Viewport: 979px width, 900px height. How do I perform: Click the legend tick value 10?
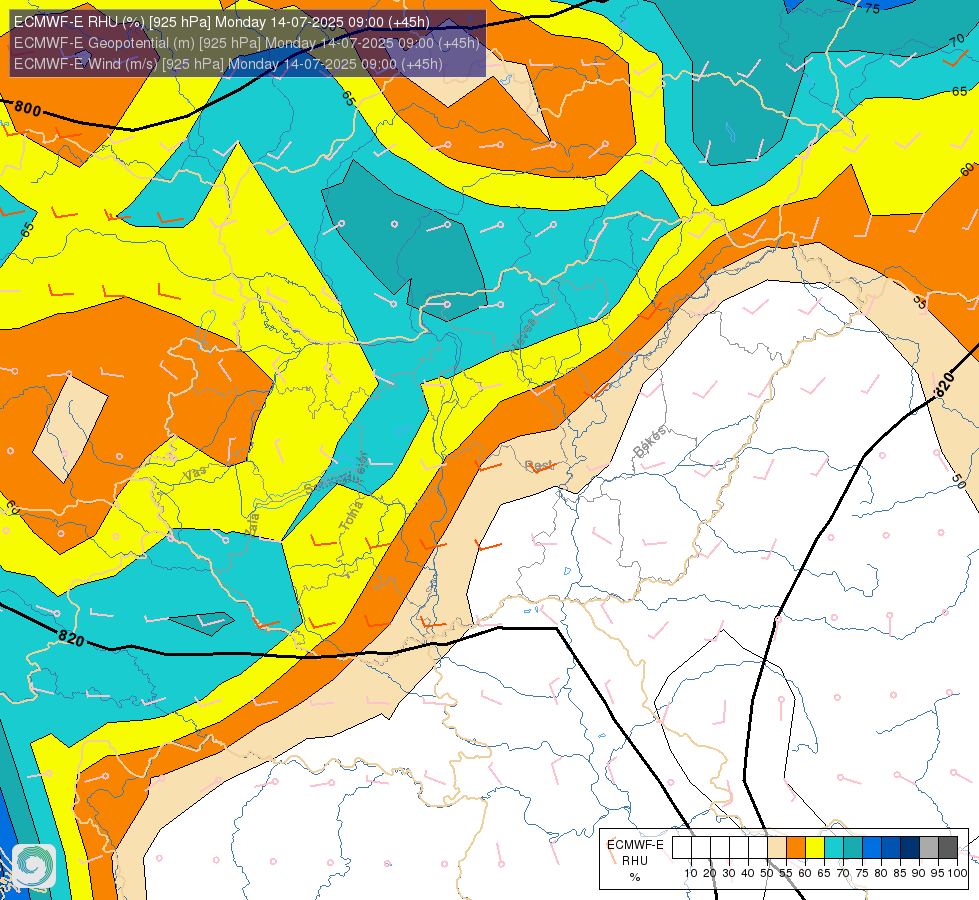(691, 873)
